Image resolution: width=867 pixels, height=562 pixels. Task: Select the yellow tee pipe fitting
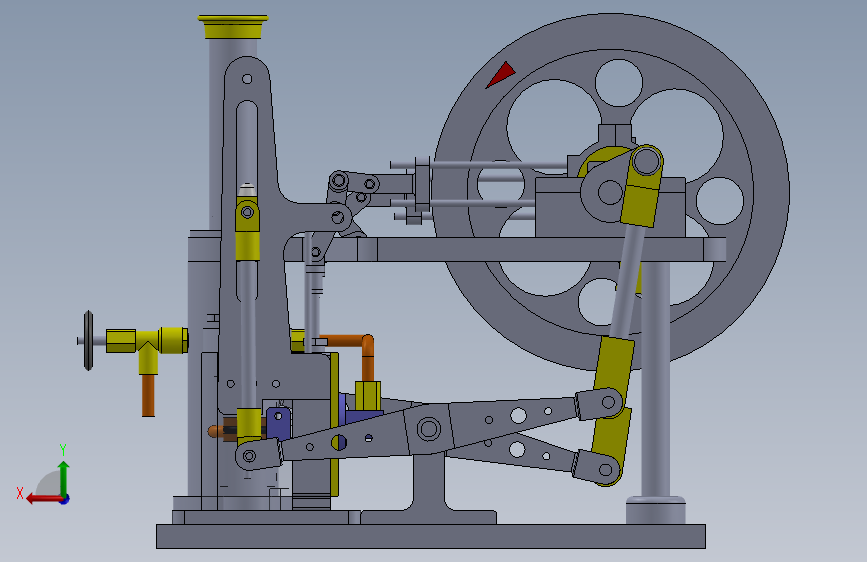point(148,347)
